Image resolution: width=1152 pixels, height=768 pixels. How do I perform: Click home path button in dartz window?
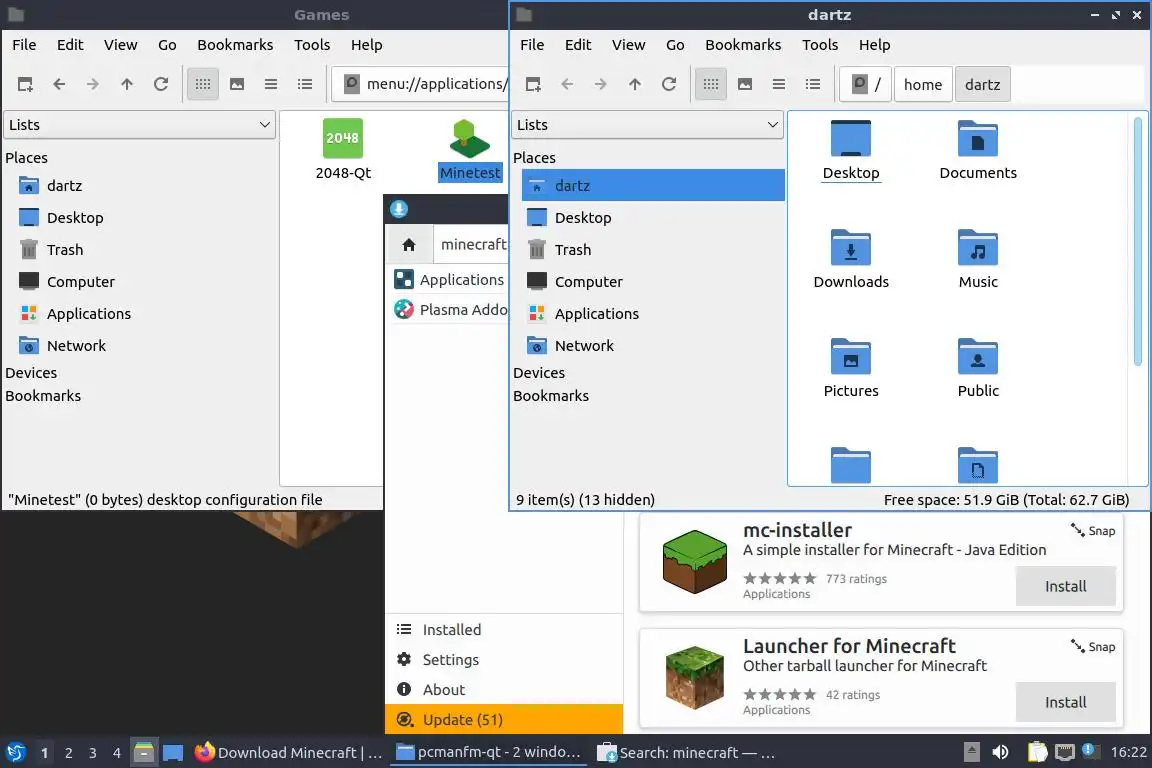coord(923,85)
